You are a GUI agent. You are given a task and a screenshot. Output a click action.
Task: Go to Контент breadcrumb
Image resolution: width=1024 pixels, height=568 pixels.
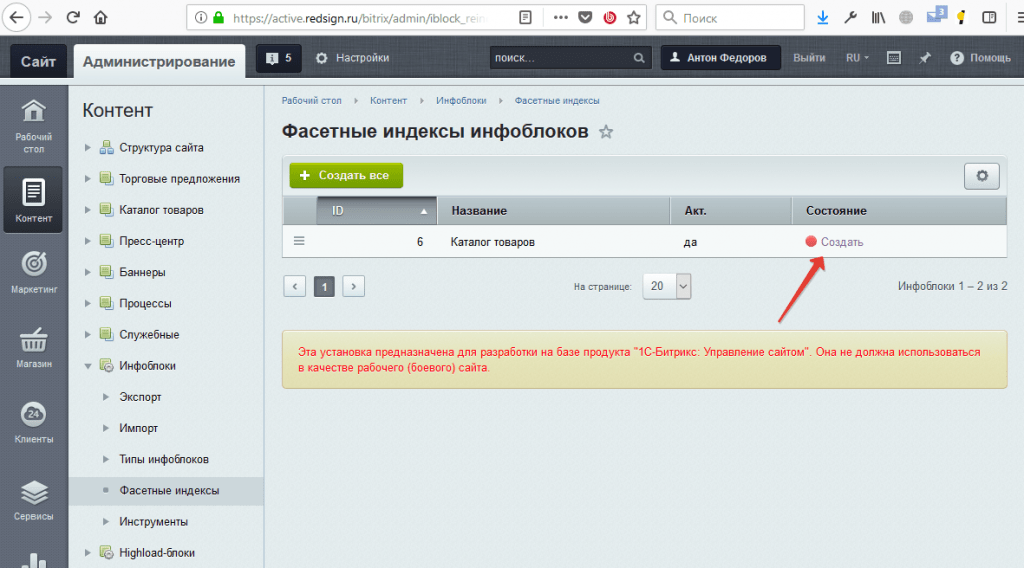(x=389, y=101)
